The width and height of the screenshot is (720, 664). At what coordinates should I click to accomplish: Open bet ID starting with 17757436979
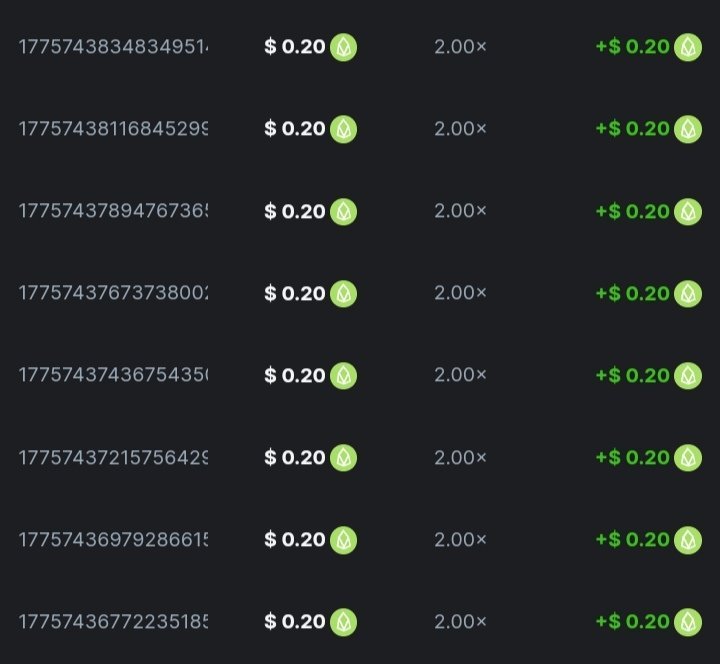113,539
